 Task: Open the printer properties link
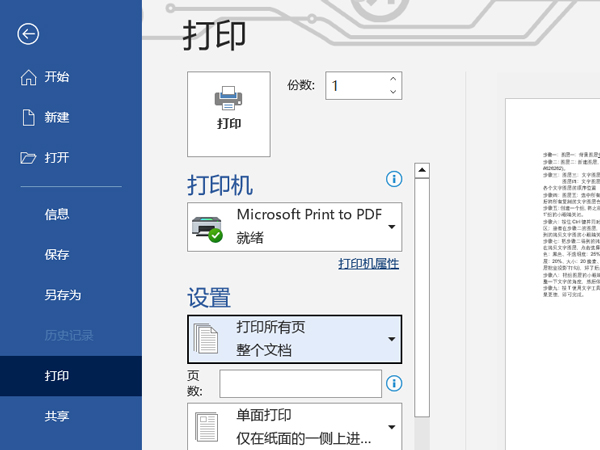368,264
